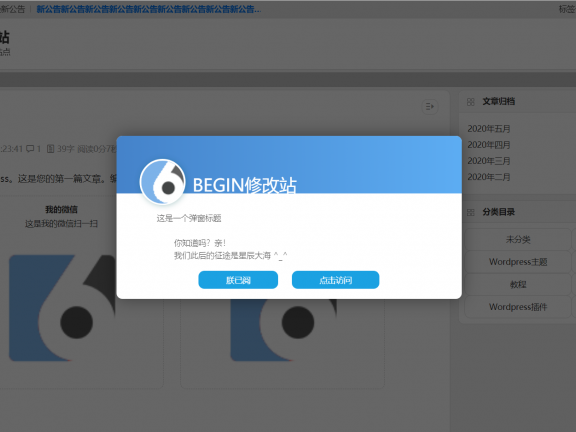Click the 朕已阅 button in the popup
The image size is (576, 432).
click(238, 280)
